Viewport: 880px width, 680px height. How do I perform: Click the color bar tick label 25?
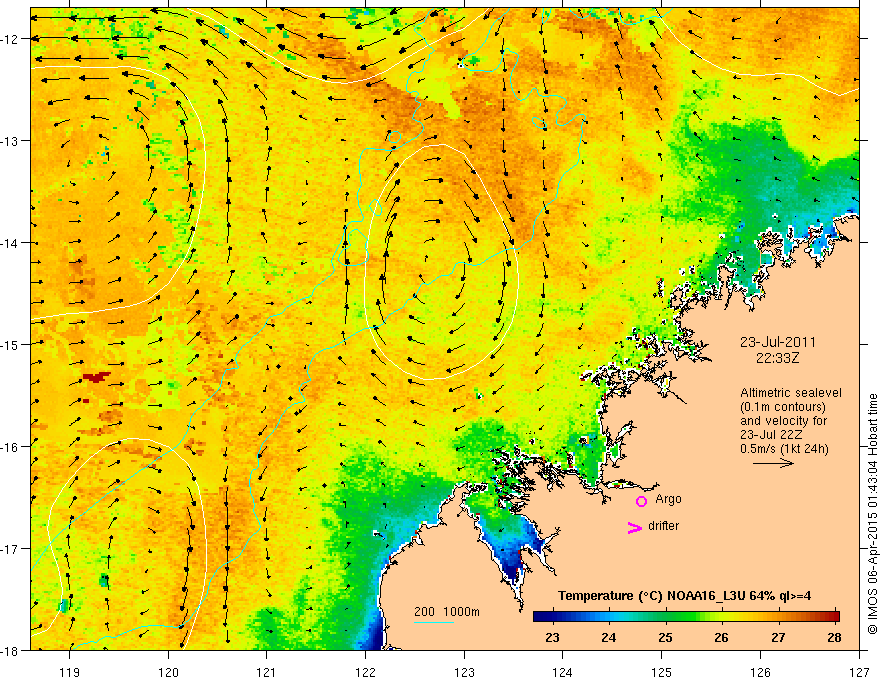[665, 638]
